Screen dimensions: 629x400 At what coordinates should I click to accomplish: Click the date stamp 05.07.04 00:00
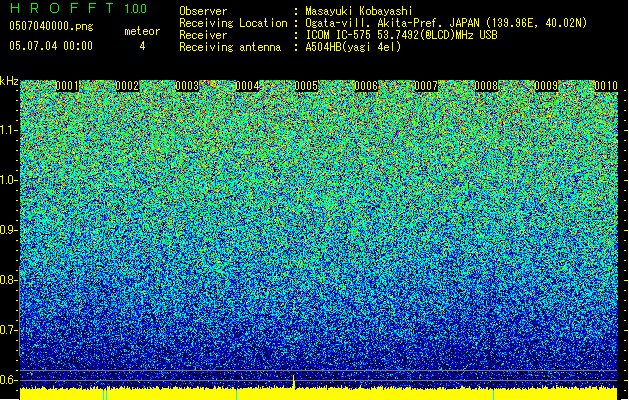(51, 46)
